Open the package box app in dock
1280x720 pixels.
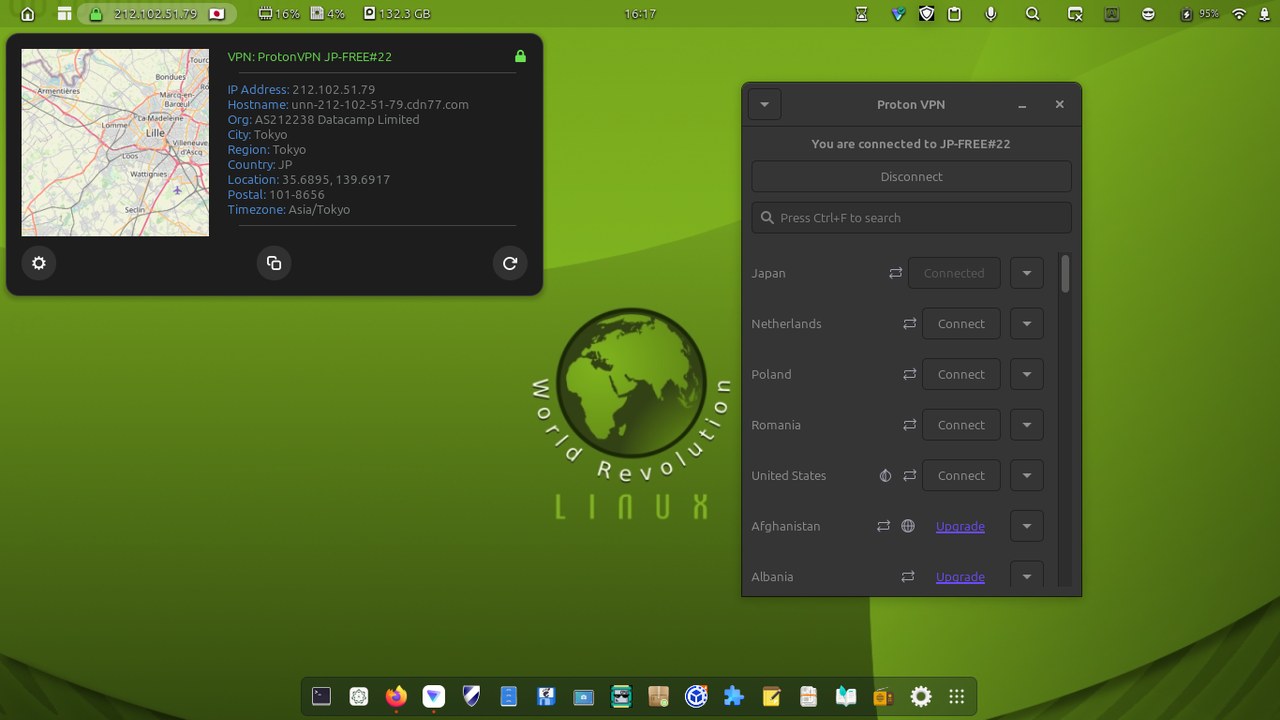[658, 696]
